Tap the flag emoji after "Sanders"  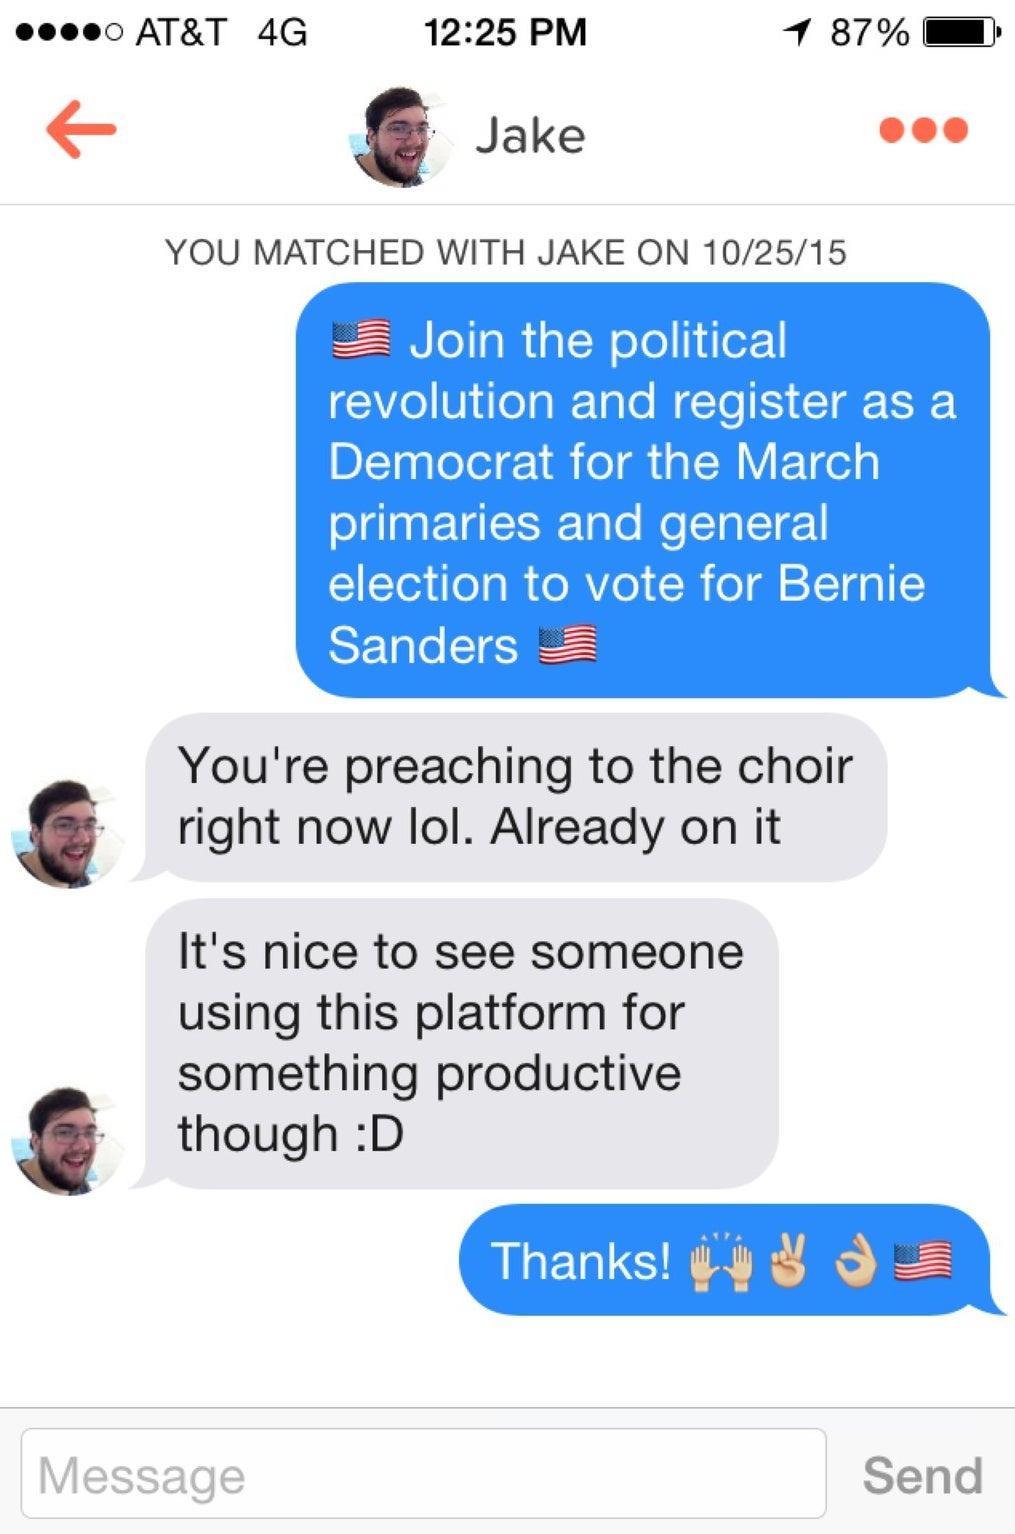coord(568,645)
